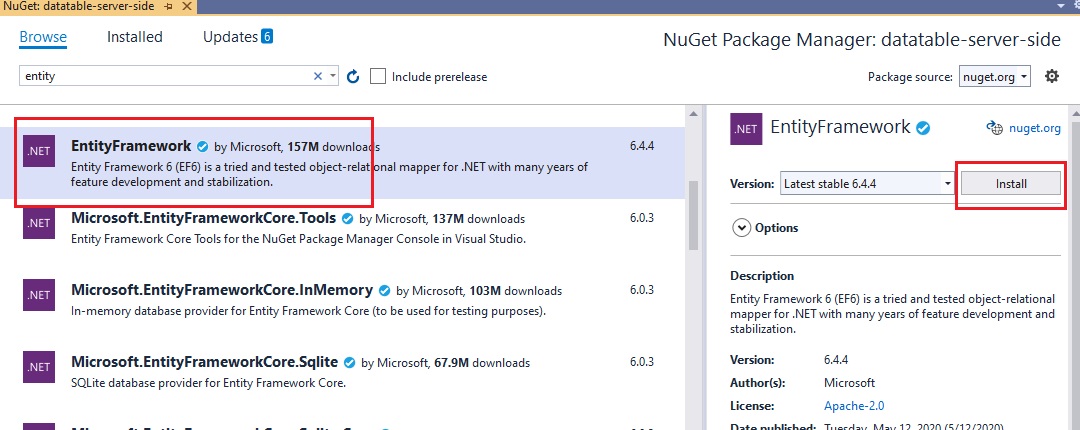
Task: Select Microsoft.EntityFrameworkCore.Sqlite package
Action: click(x=342, y=378)
